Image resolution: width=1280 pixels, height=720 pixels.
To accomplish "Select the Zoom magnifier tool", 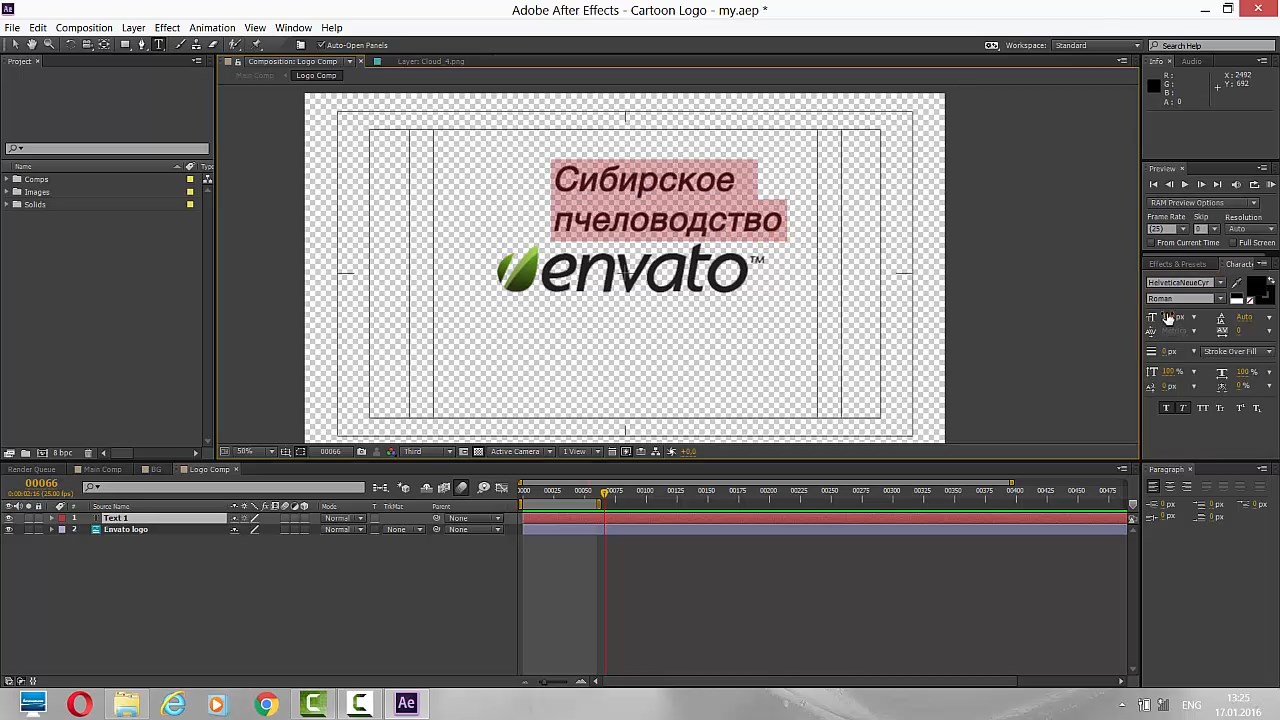I will tap(49, 45).
